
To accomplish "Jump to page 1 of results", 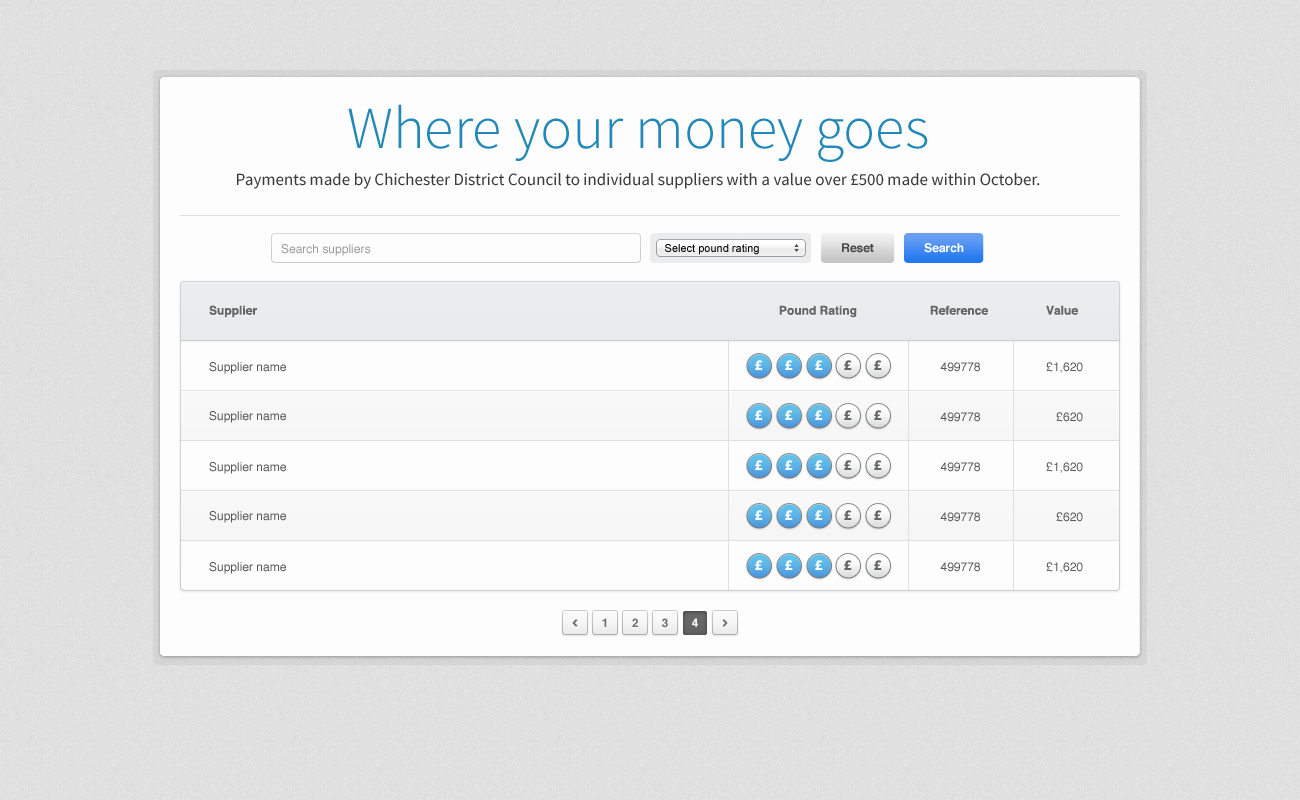I will click(x=605, y=623).
